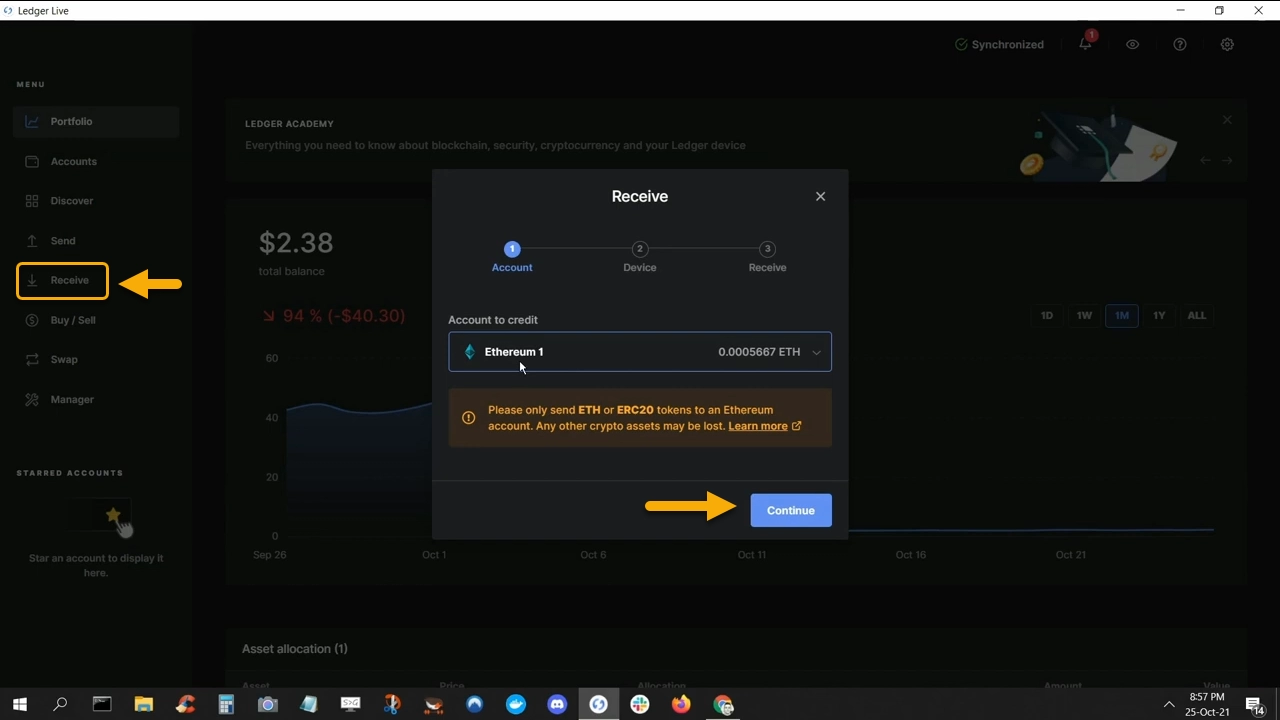Viewport: 1280px width, 720px height.
Task: Open the Portfolio page in the sidebar
Action: coord(97,121)
